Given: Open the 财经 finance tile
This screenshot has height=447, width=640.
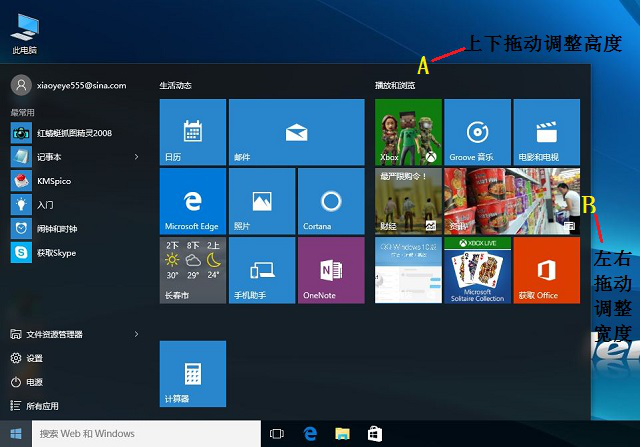Looking at the screenshot, I should coord(408,201).
